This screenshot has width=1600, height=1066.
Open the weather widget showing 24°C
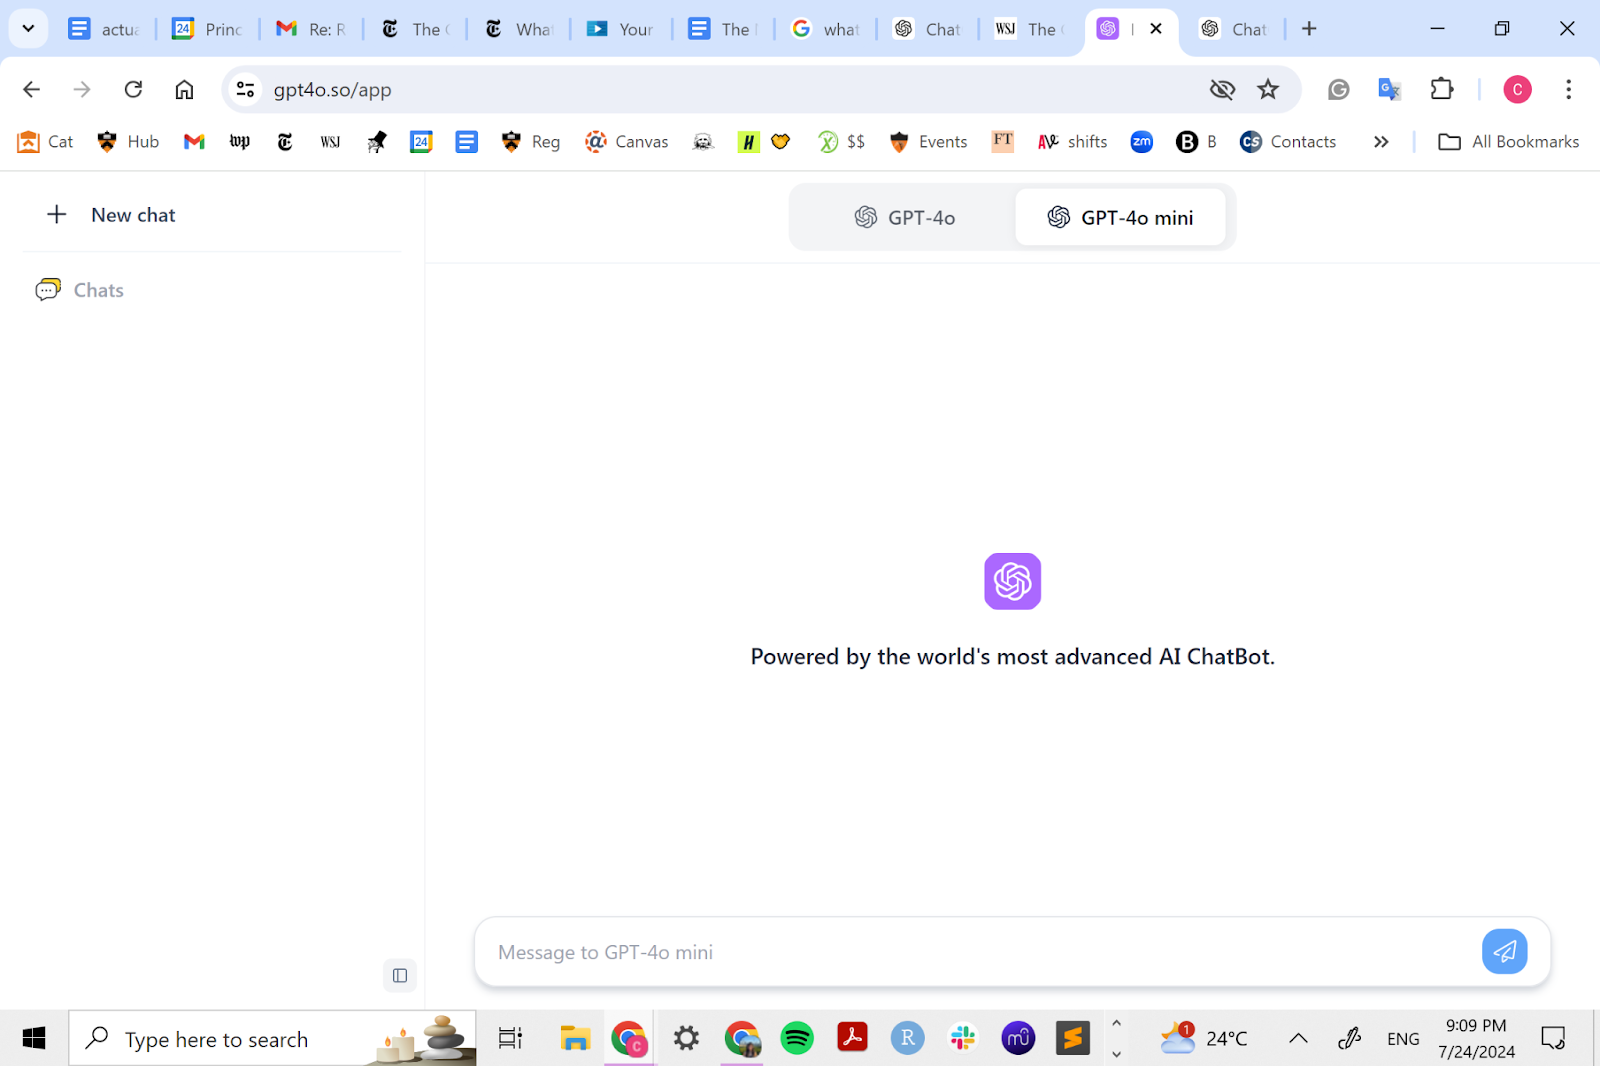pyautogui.click(x=1204, y=1039)
